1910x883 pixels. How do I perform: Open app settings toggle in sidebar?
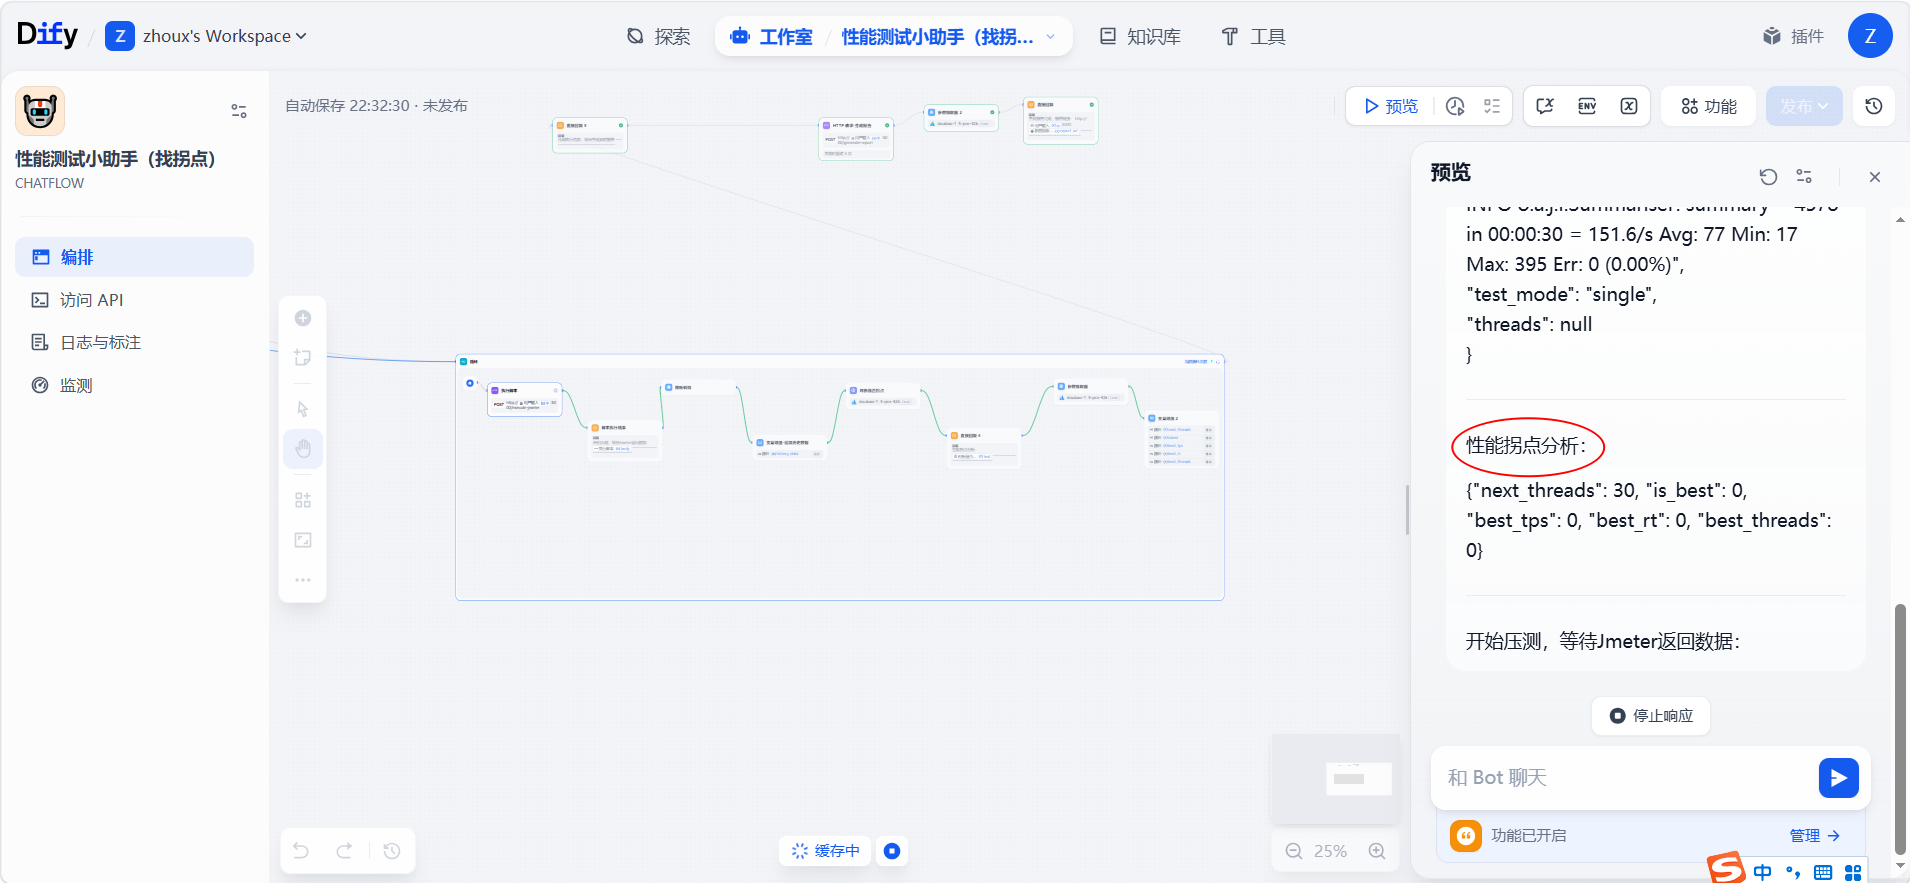pos(239,111)
